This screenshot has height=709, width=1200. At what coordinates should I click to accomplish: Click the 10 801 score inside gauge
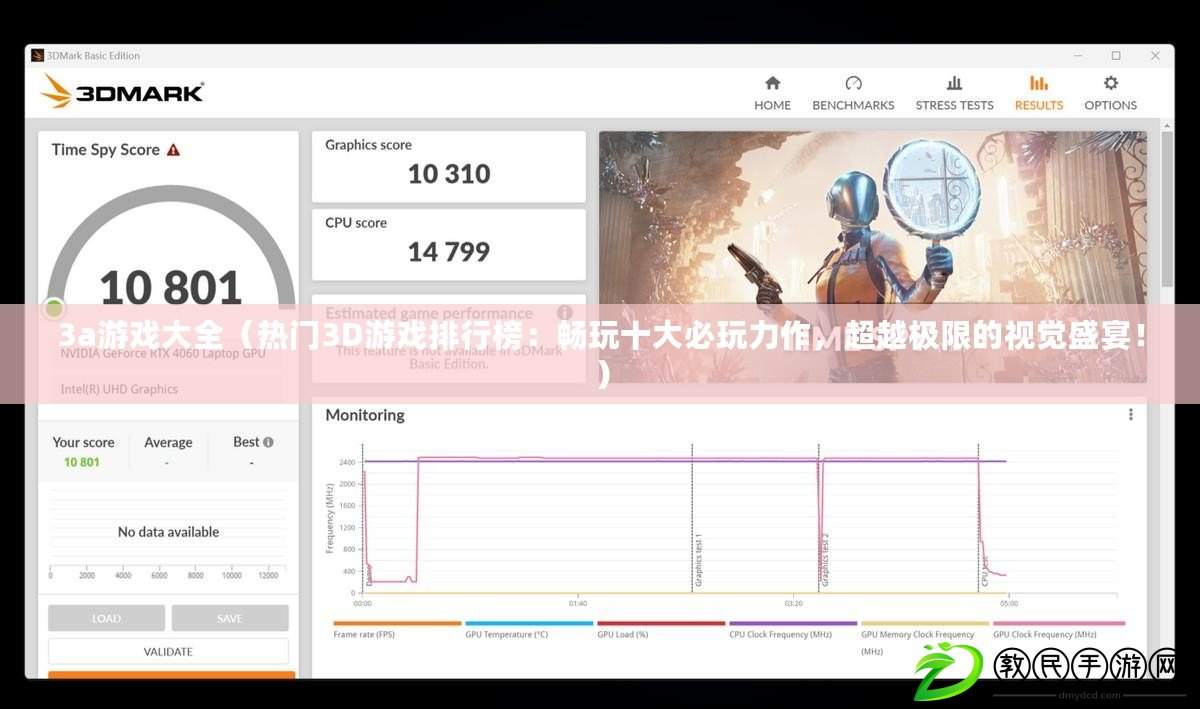click(x=170, y=288)
